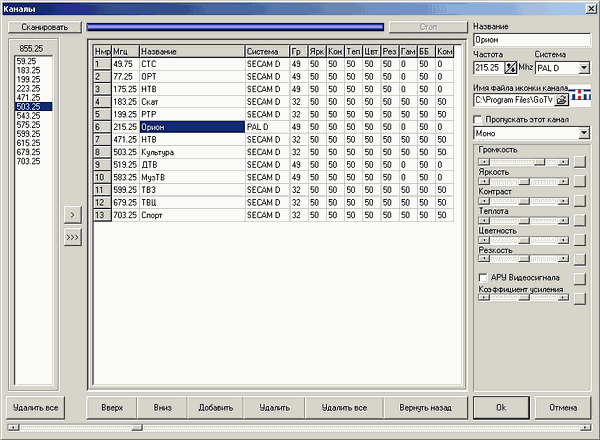The width and height of the screenshot is (600, 440).
Task: Click the bottom horizontal scrollbar thumb
Action: coord(137,427)
